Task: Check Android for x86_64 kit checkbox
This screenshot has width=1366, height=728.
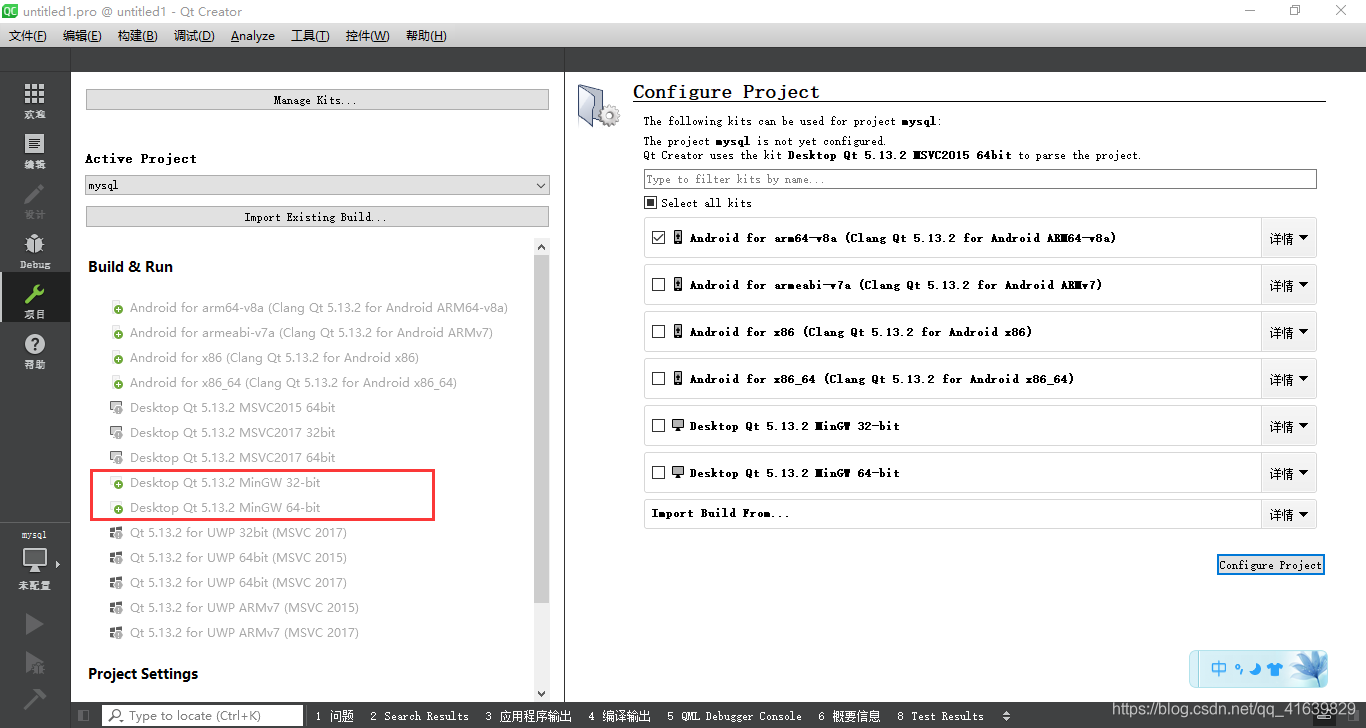Action: click(x=658, y=379)
